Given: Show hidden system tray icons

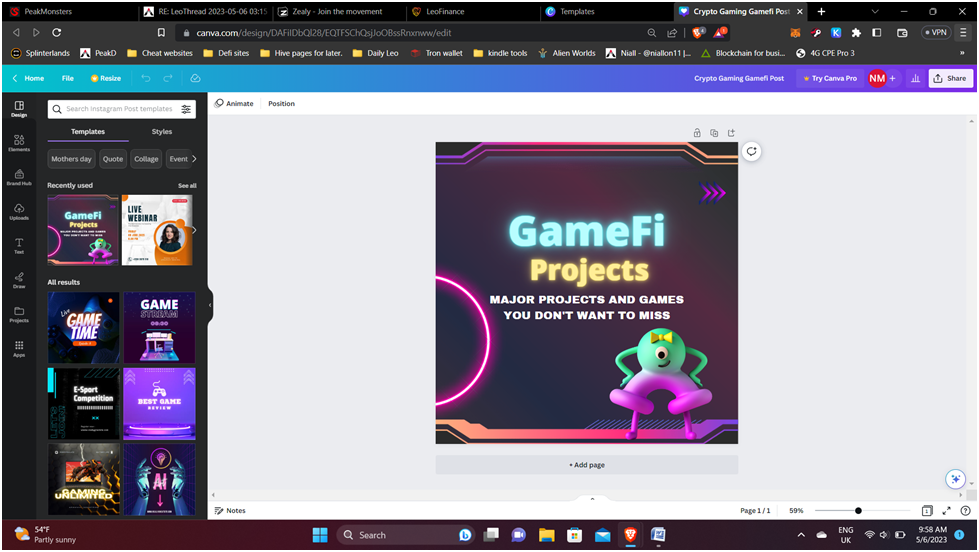Looking at the screenshot, I should [x=801, y=535].
